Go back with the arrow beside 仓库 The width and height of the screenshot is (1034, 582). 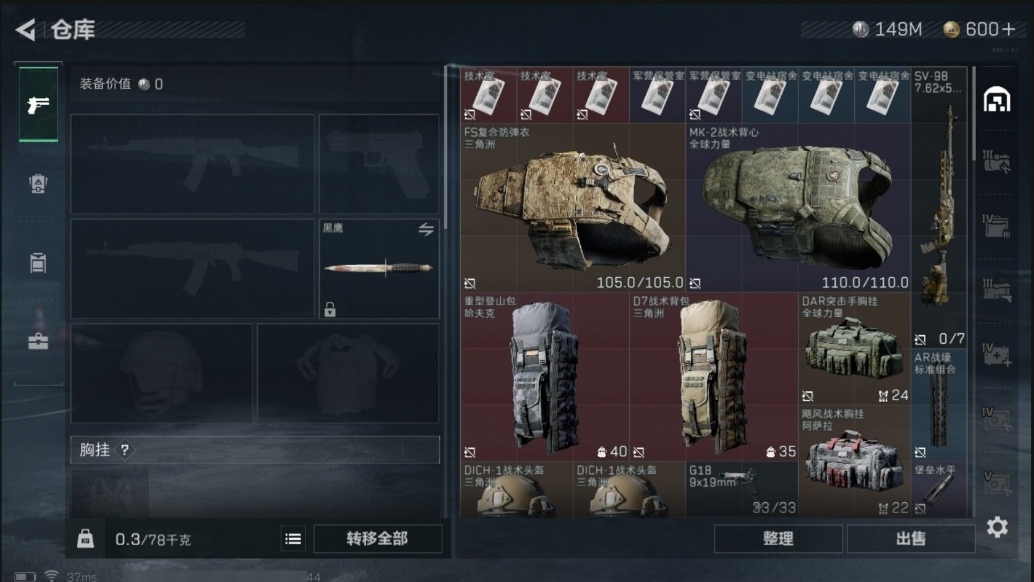tap(25, 30)
